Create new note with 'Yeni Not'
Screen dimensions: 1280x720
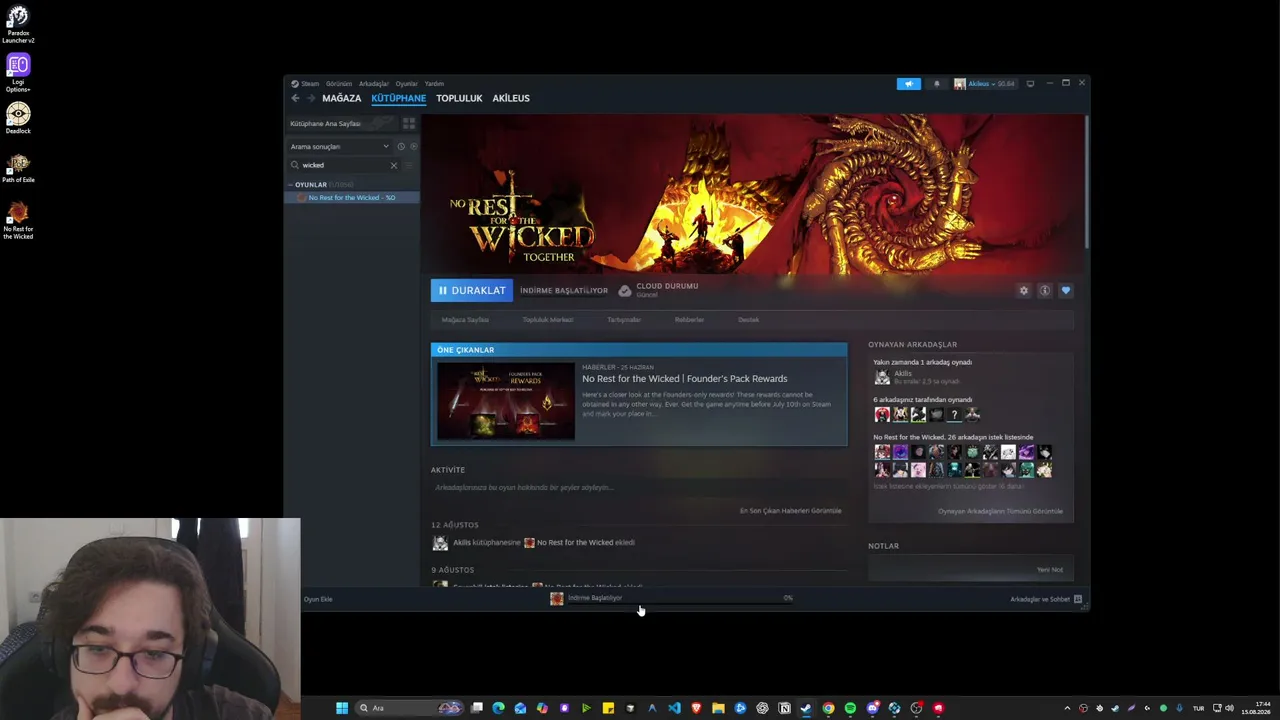(x=1049, y=570)
